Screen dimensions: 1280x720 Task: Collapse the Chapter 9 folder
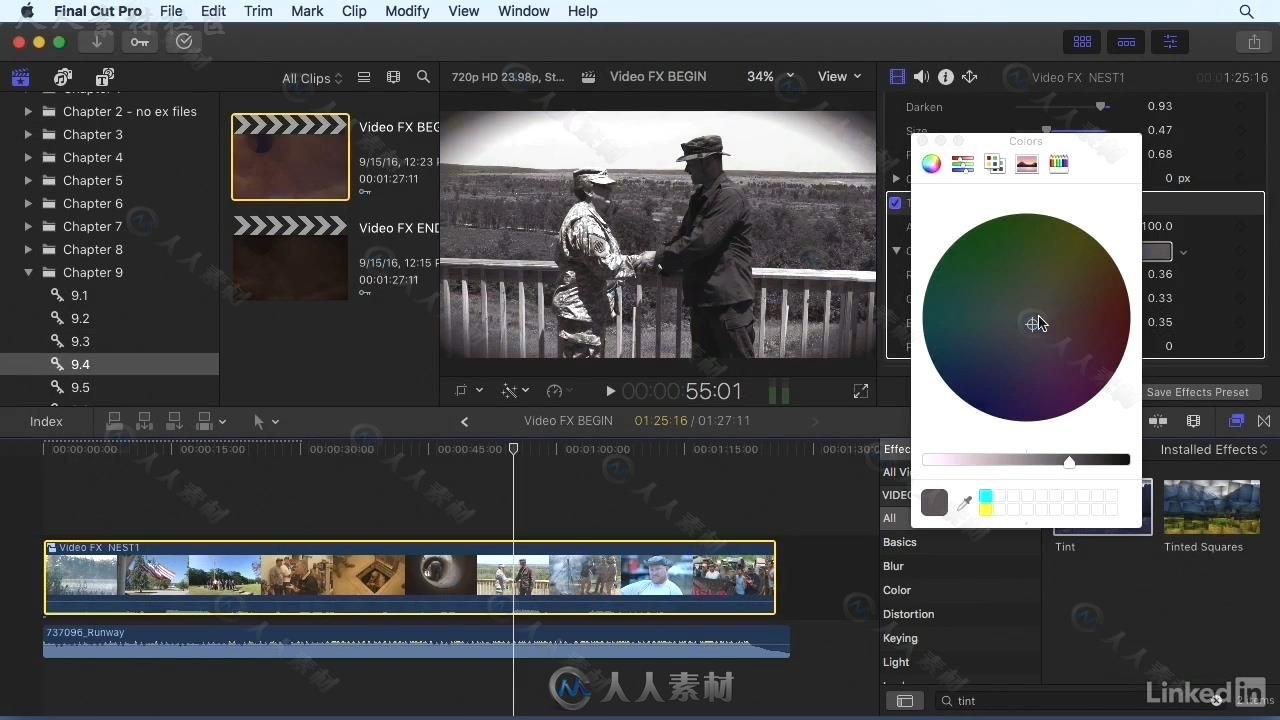click(28, 273)
